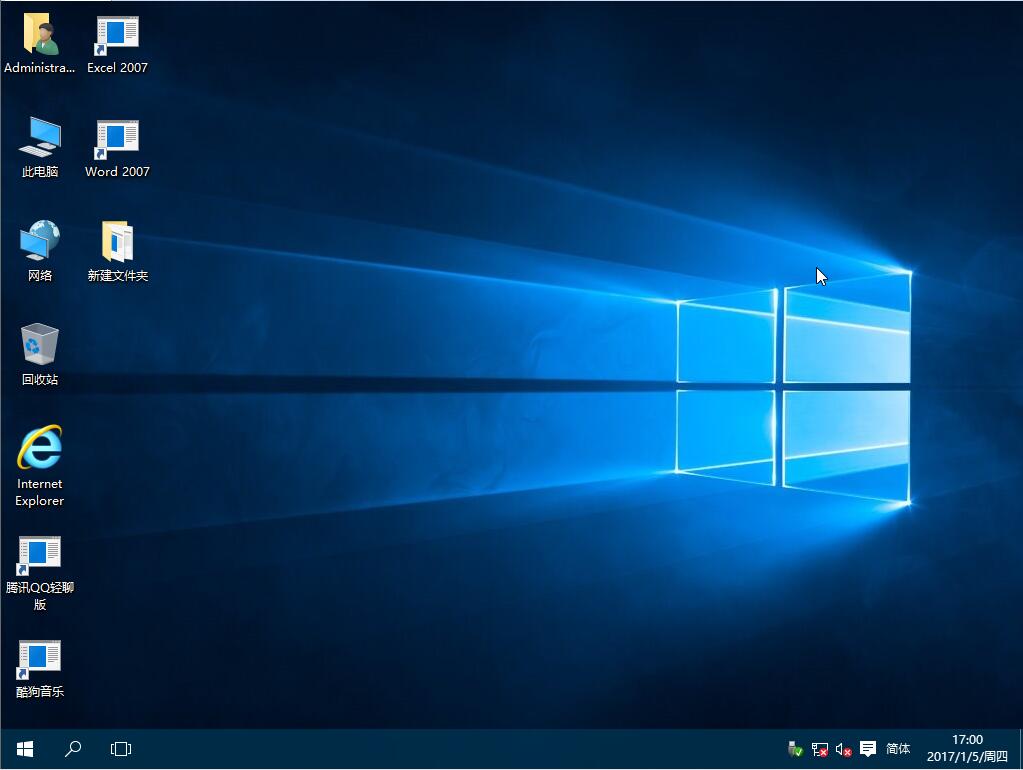Image resolution: width=1023 pixels, height=770 pixels.
Task: Select the 回收站 recycle bin icon
Action: [40, 355]
